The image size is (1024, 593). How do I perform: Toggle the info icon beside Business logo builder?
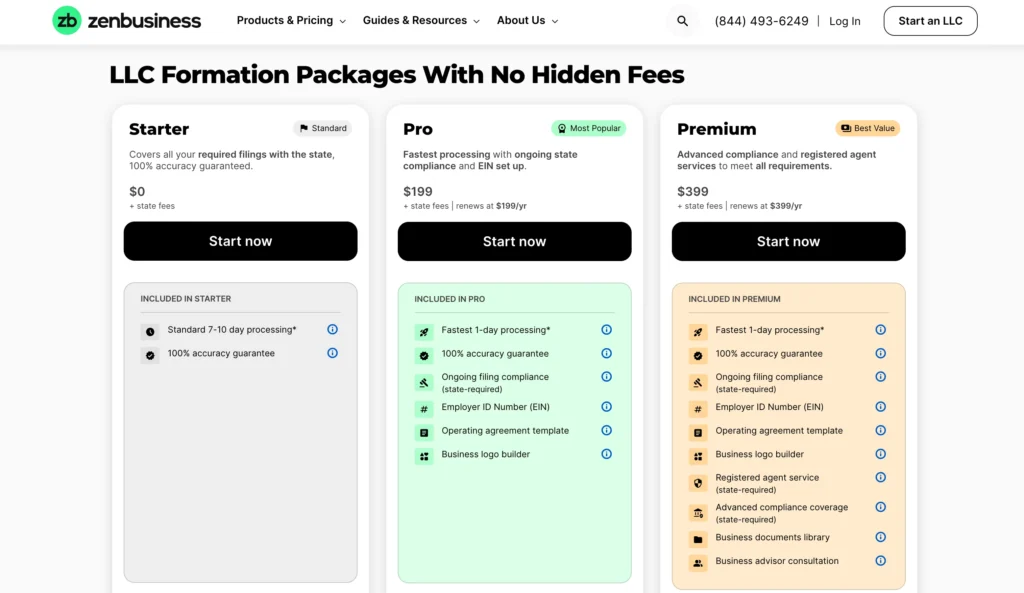[606, 454]
